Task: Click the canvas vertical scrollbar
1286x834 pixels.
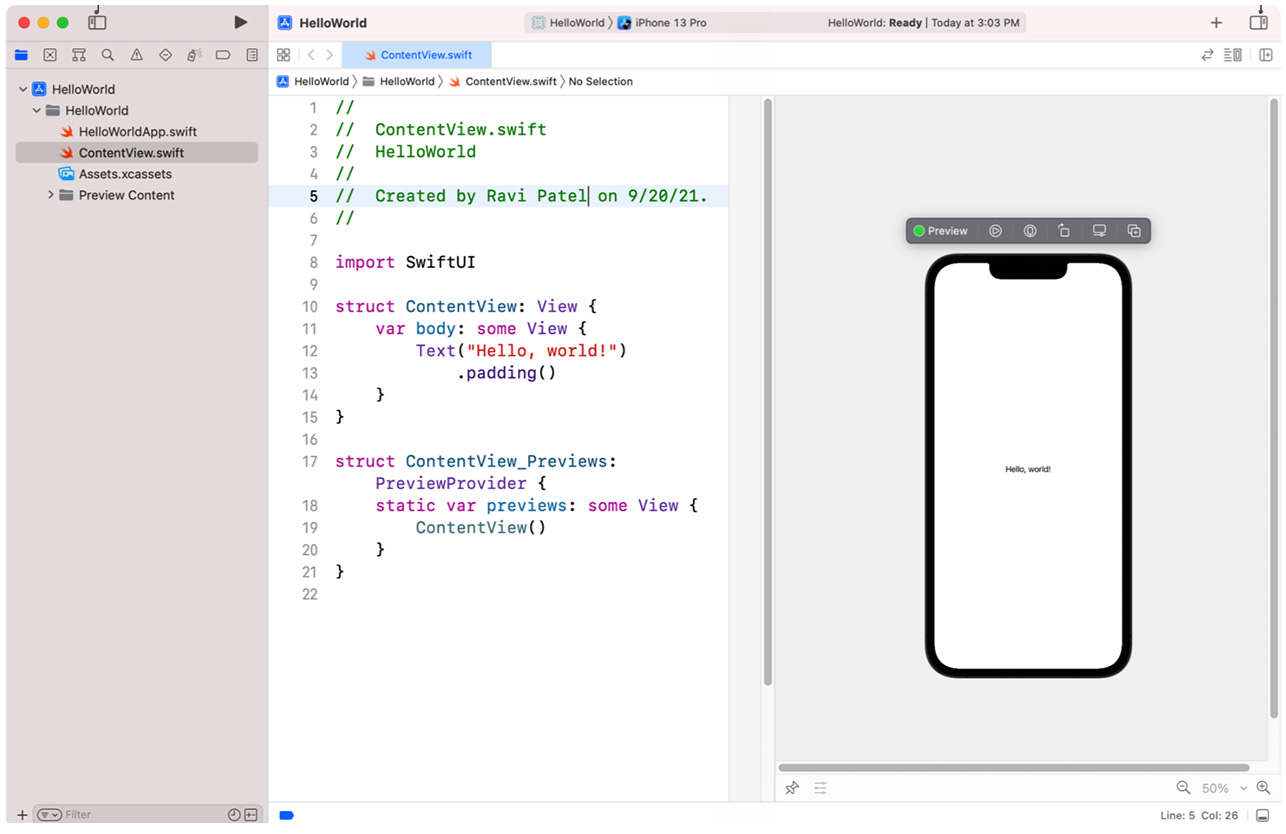Action: tap(1274, 408)
